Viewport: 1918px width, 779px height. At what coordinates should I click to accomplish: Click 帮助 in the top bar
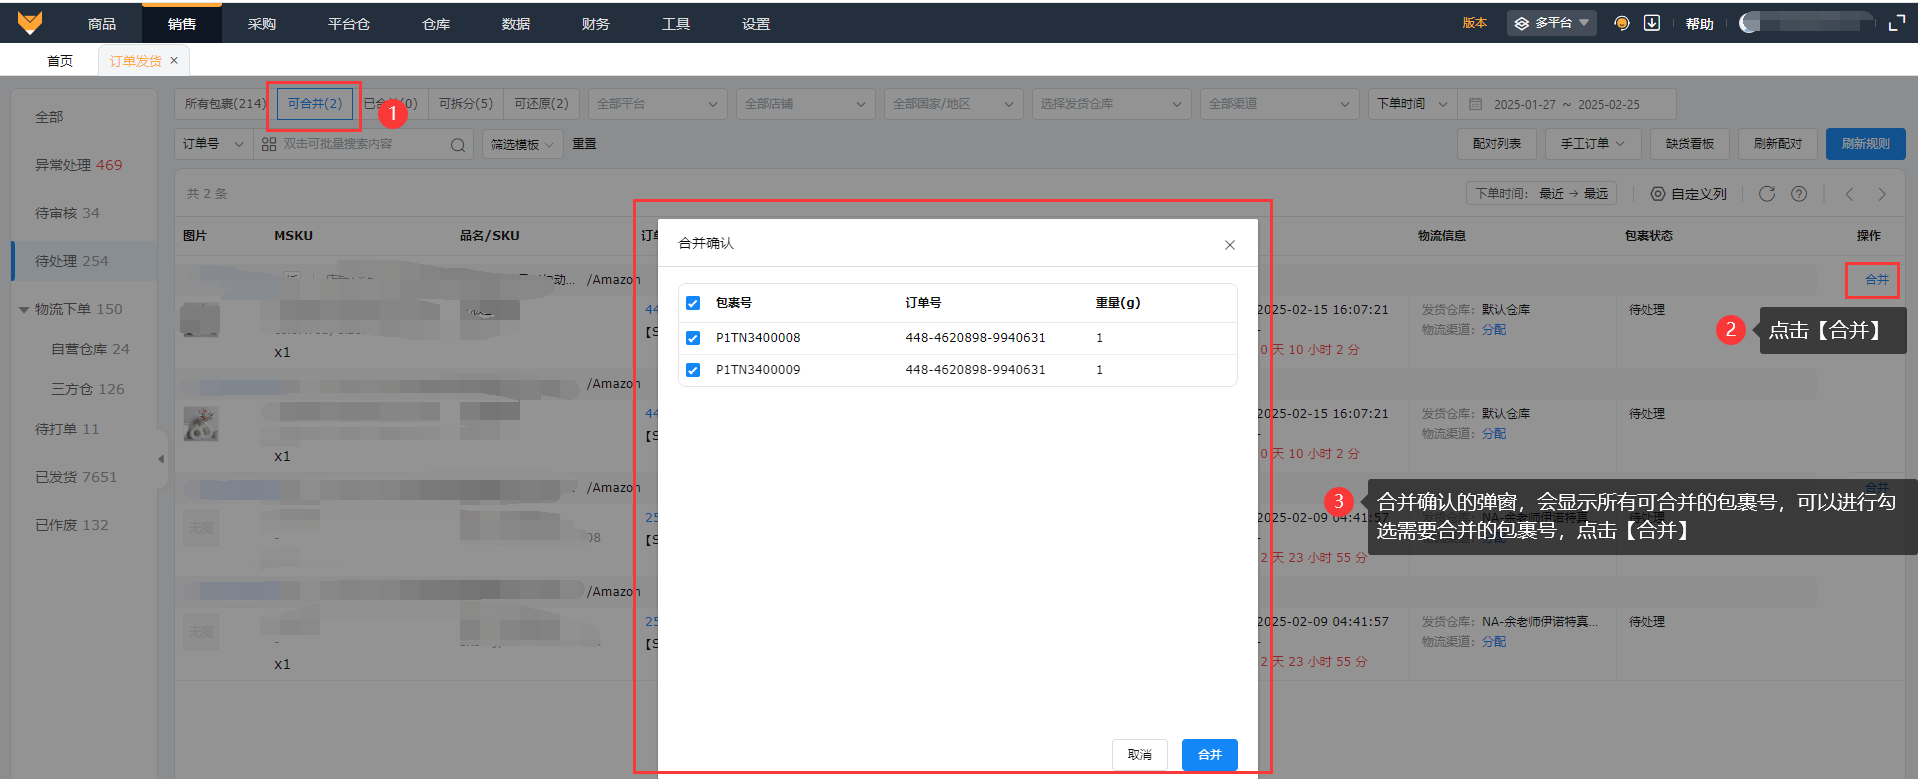coord(1700,24)
